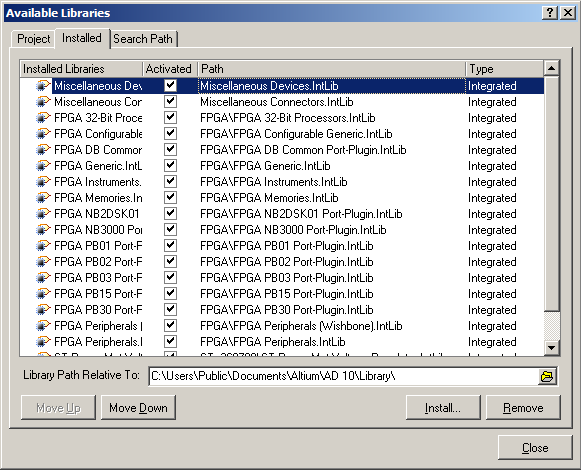Click the Miscellaneous Devices library icon
The height and width of the screenshot is (470, 581).
click(43, 86)
